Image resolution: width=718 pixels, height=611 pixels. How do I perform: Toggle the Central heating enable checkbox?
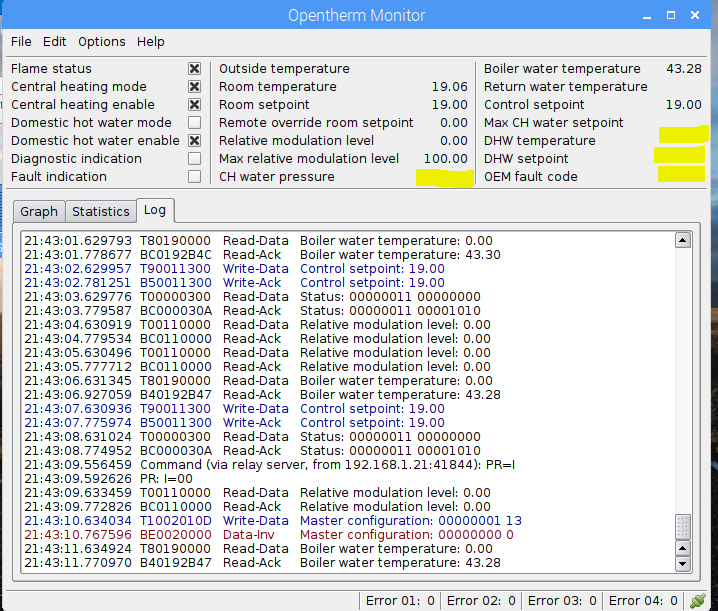click(194, 104)
